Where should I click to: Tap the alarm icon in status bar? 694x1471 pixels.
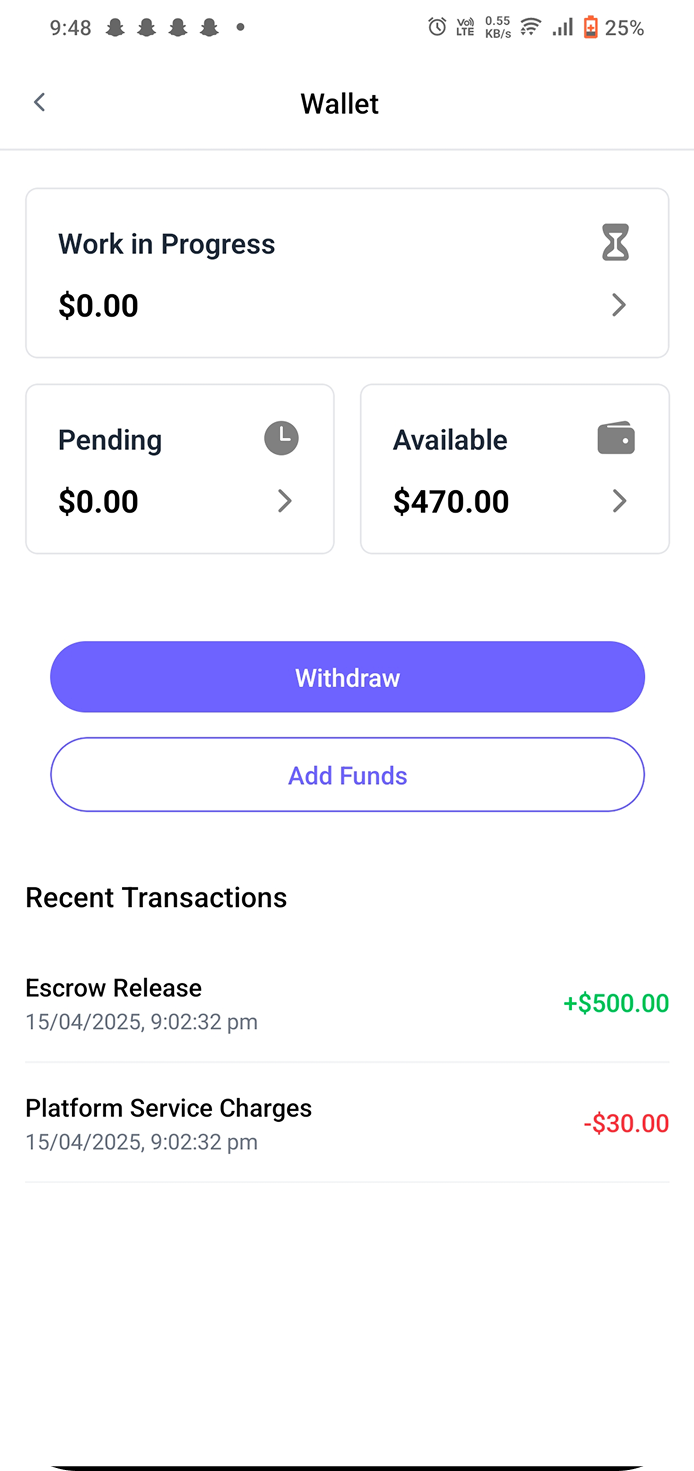(x=437, y=27)
